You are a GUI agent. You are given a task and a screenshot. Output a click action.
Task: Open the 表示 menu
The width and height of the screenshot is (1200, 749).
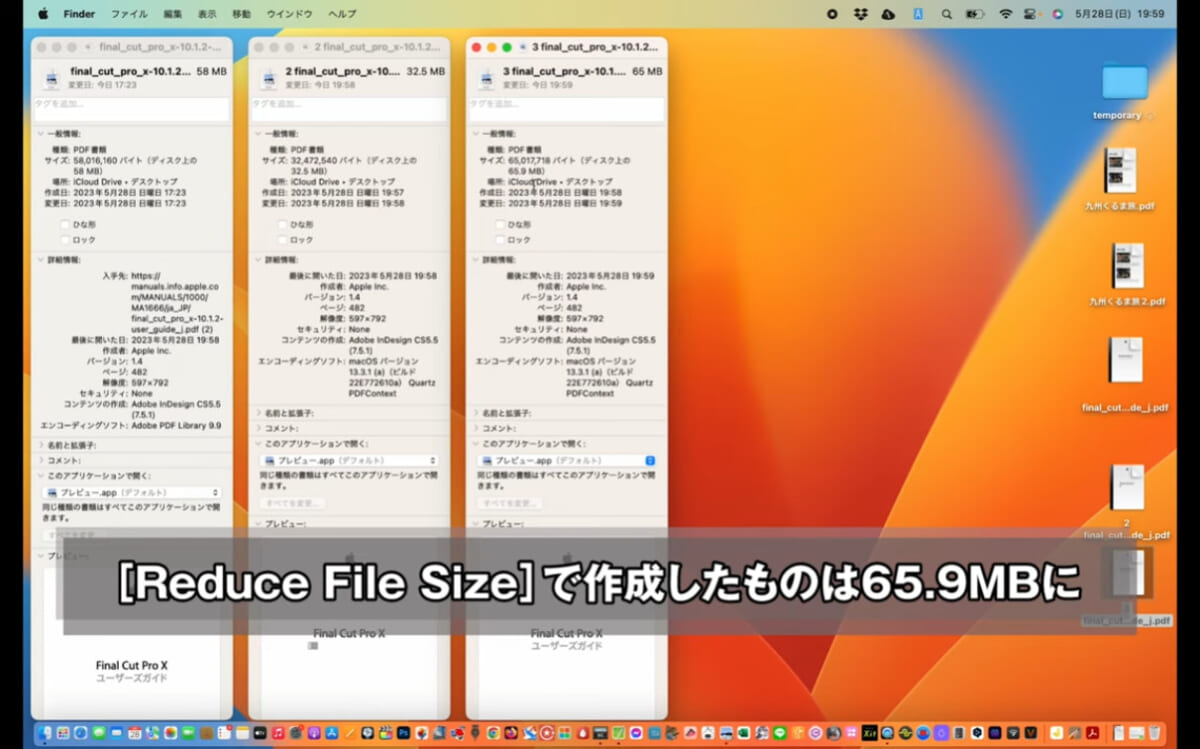[207, 14]
